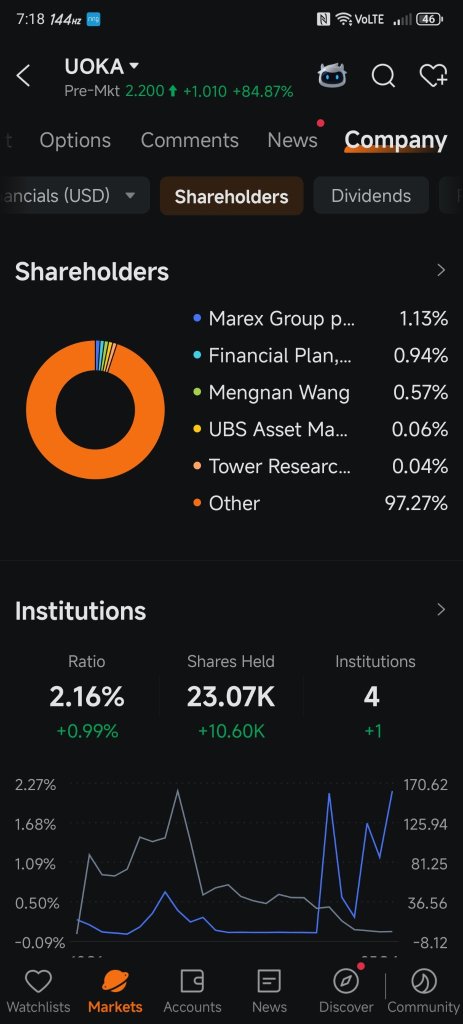This screenshot has width=463, height=1024.
Task: Open the top News tab
Action: pos(293,140)
